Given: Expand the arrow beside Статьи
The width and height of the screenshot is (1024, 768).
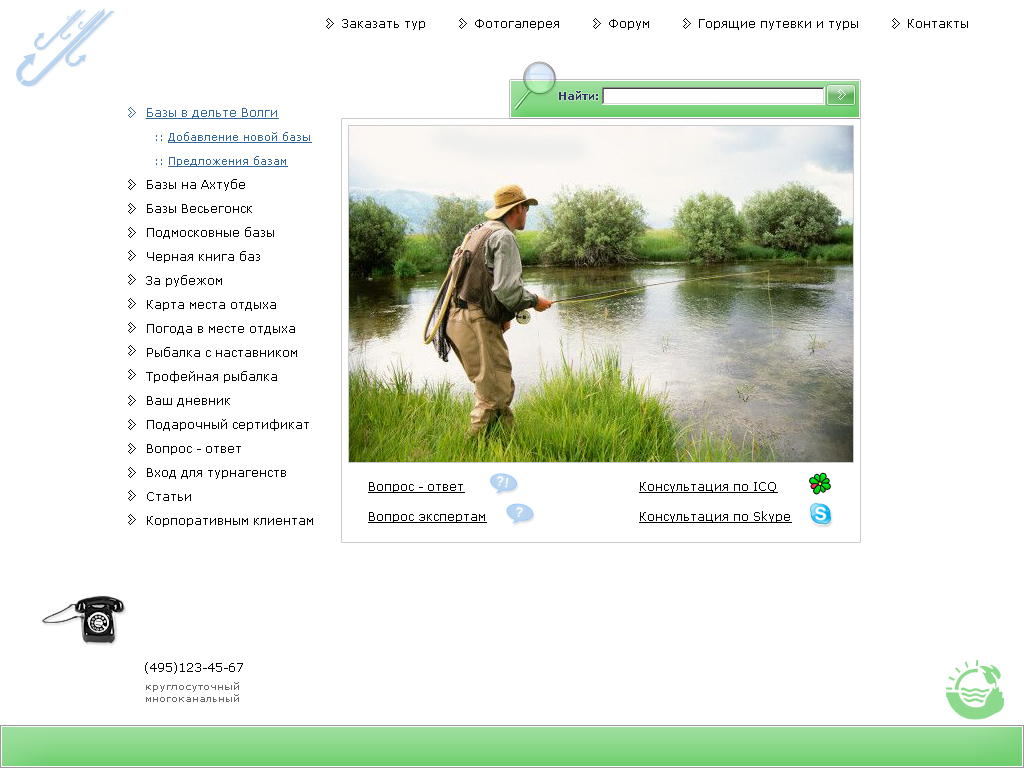Looking at the screenshot, I should pyautogui.click(x=132, y=496).
